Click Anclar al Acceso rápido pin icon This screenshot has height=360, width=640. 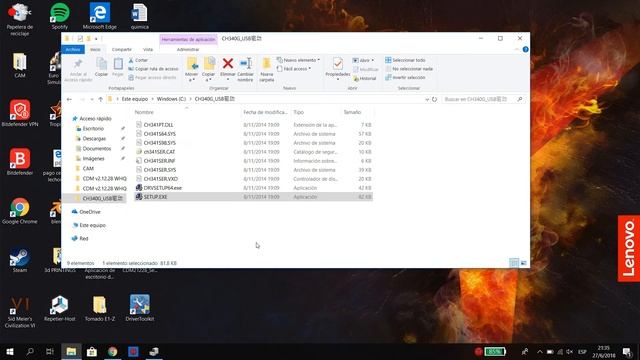coord(78,64)
